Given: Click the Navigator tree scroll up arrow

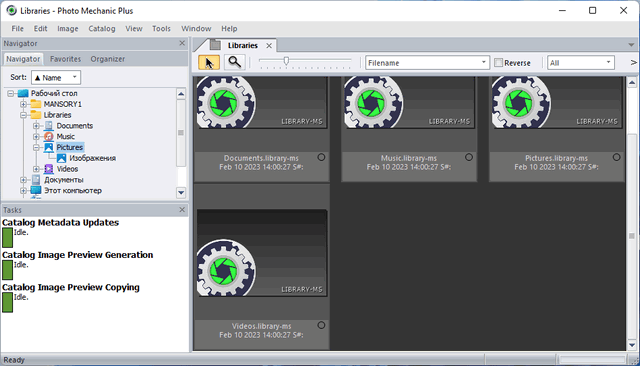Looking at the screenshot, I should tap(181, 94).
